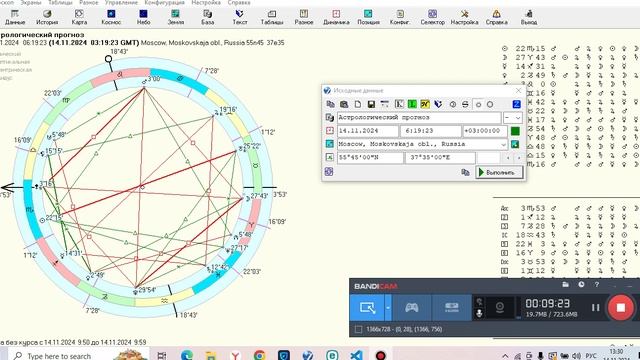Select Bandicam game recording mode
The width and height of the screenshot is (640, 360).
point(411,307)
